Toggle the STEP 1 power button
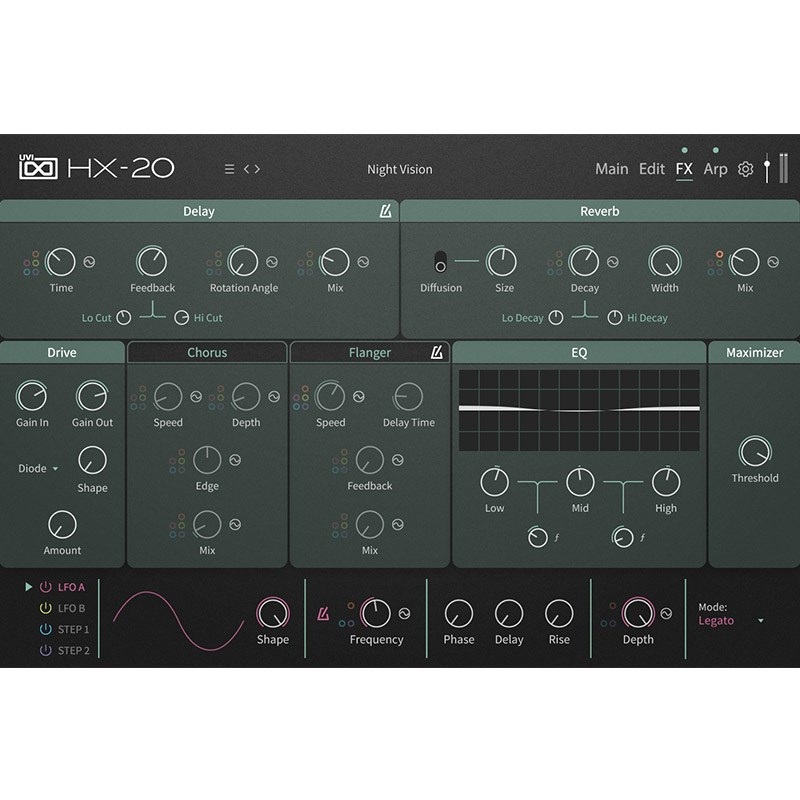800x800 pixels. [x=45, y=629]
